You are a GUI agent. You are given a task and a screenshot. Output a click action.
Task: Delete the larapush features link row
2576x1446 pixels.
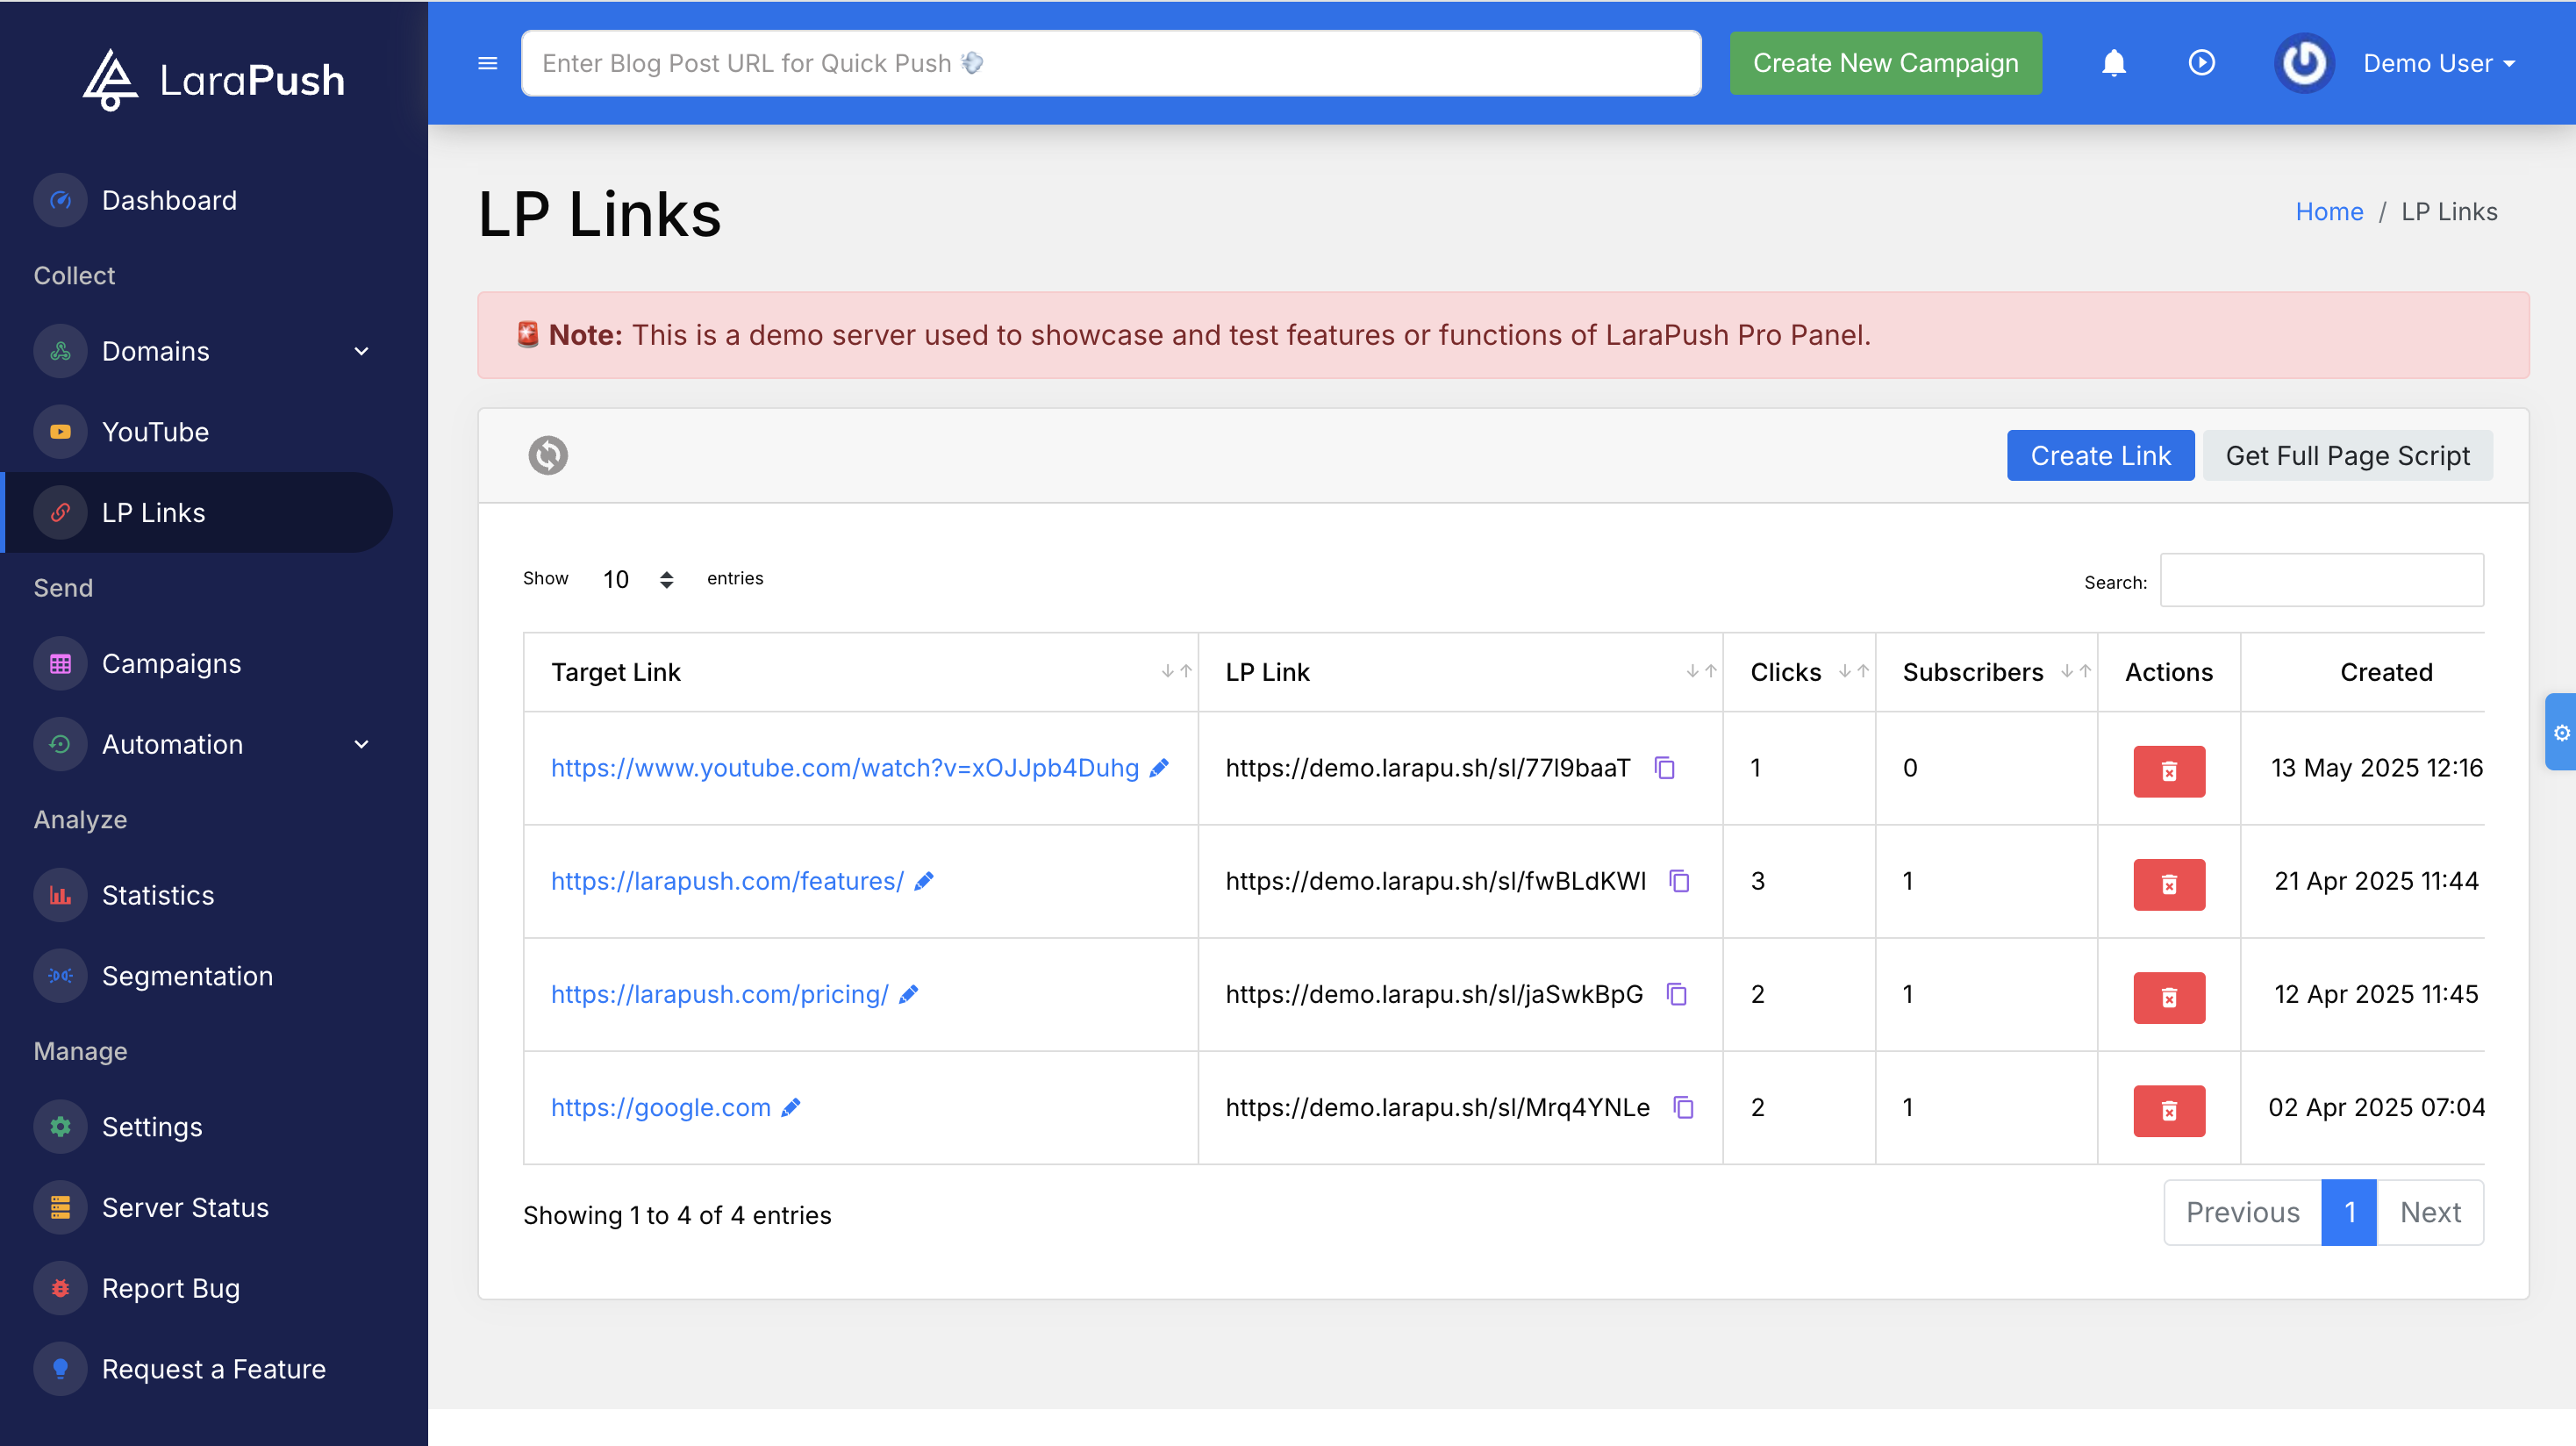click(x=2169, y=884)
